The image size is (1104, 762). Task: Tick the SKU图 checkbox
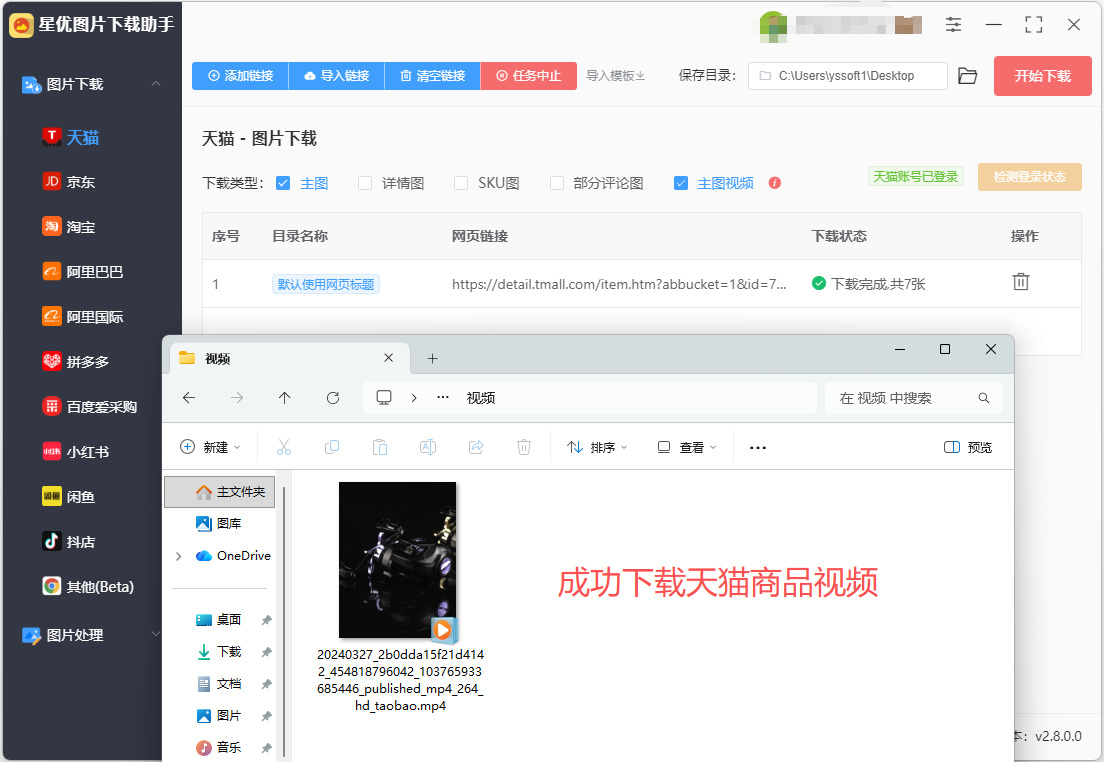coord(461,183)
